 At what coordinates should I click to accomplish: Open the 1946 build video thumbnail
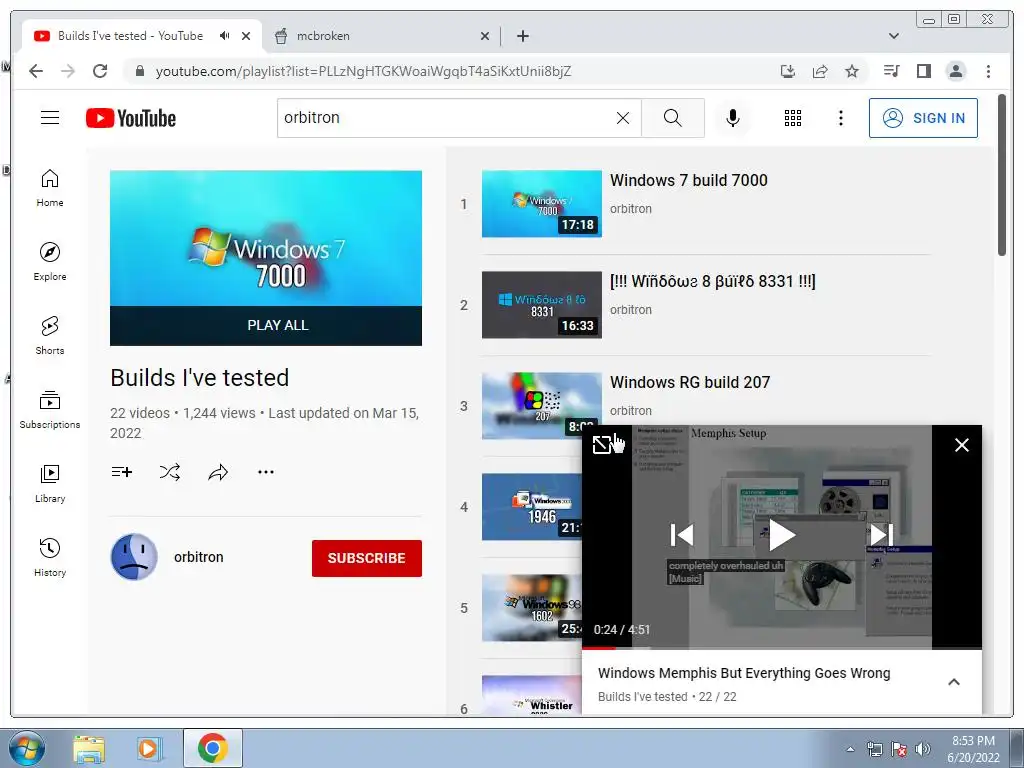click(x=532, y=507)
